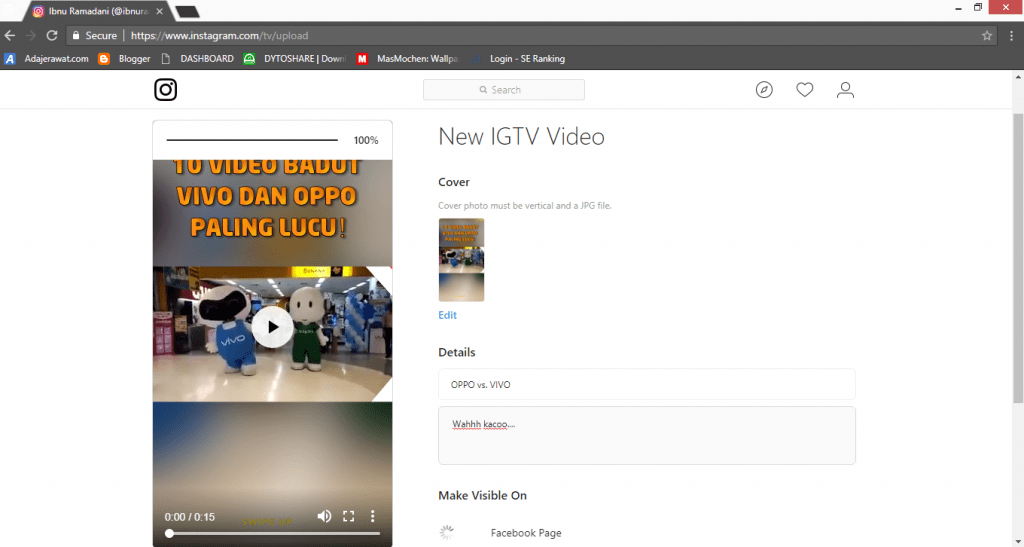Open the Blogger bookmark
Screen dimensions: 1024x547
pyautogui.click(x=125, y=59)
